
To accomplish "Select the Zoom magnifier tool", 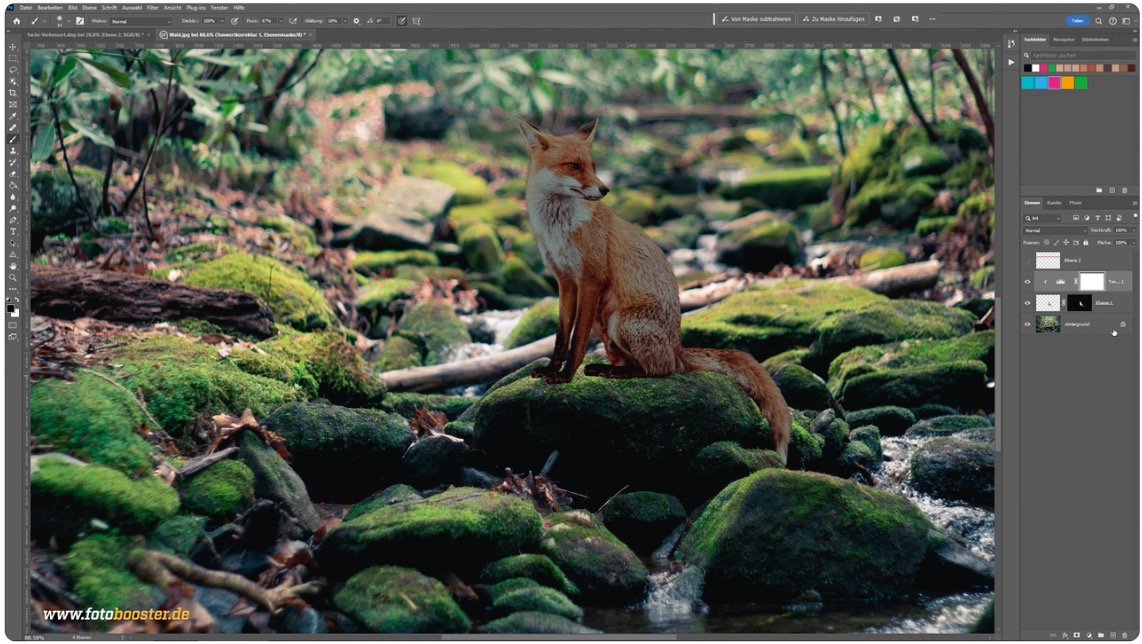I will point(13,278).
